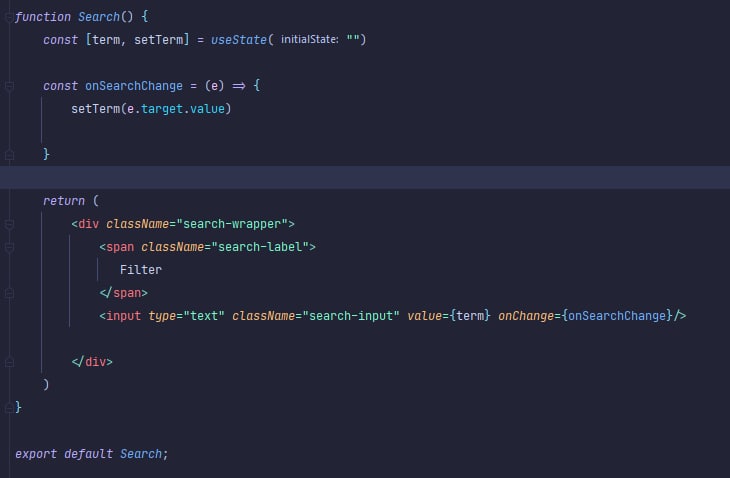Click 'className' on the input tag
The width and height of the screenshot is (730, 478).
(x=263, y=316)
